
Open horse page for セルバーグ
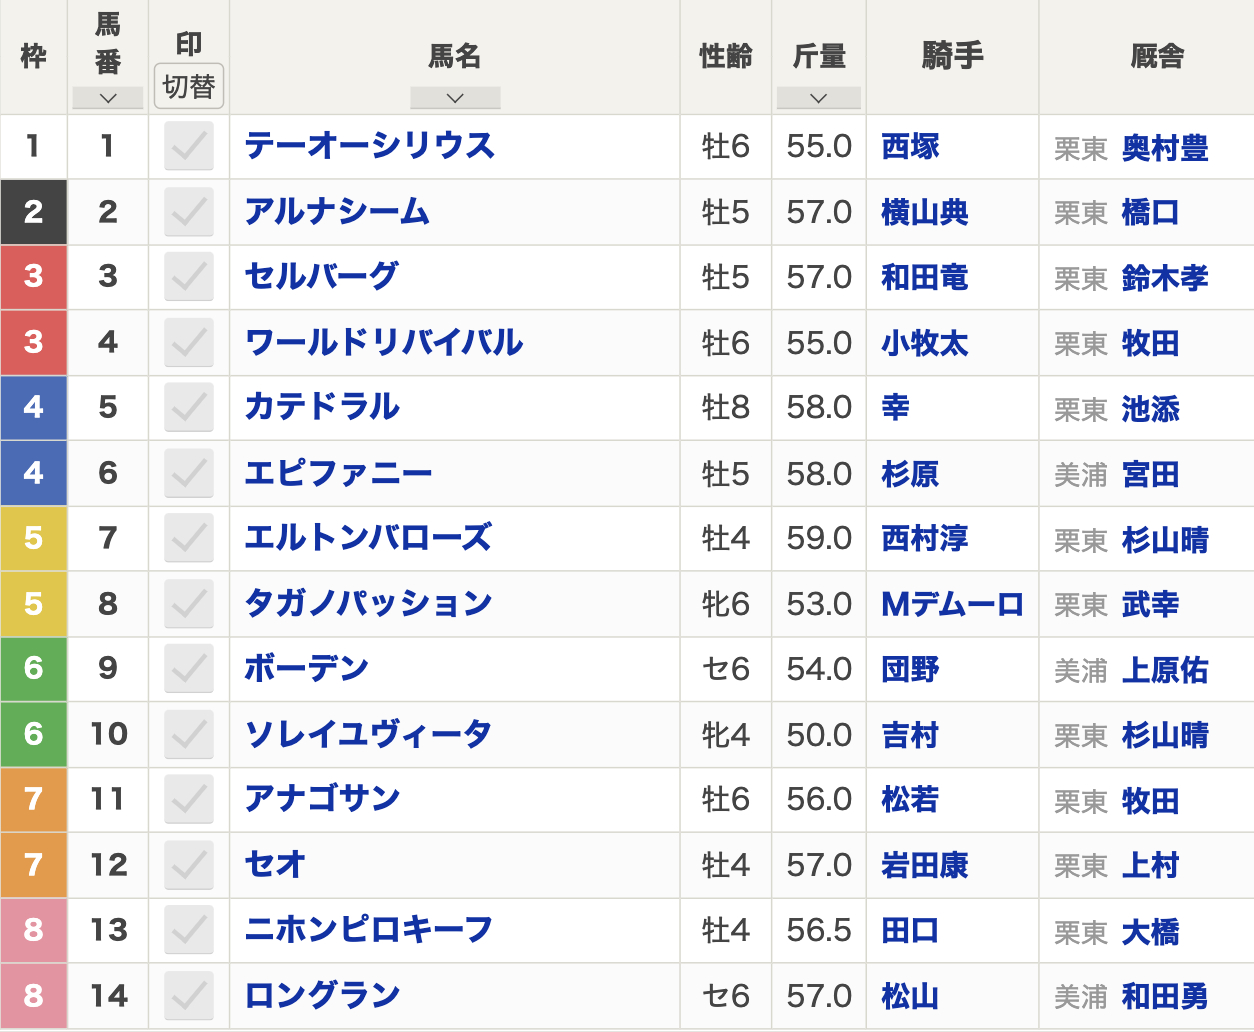pos(322,276)
